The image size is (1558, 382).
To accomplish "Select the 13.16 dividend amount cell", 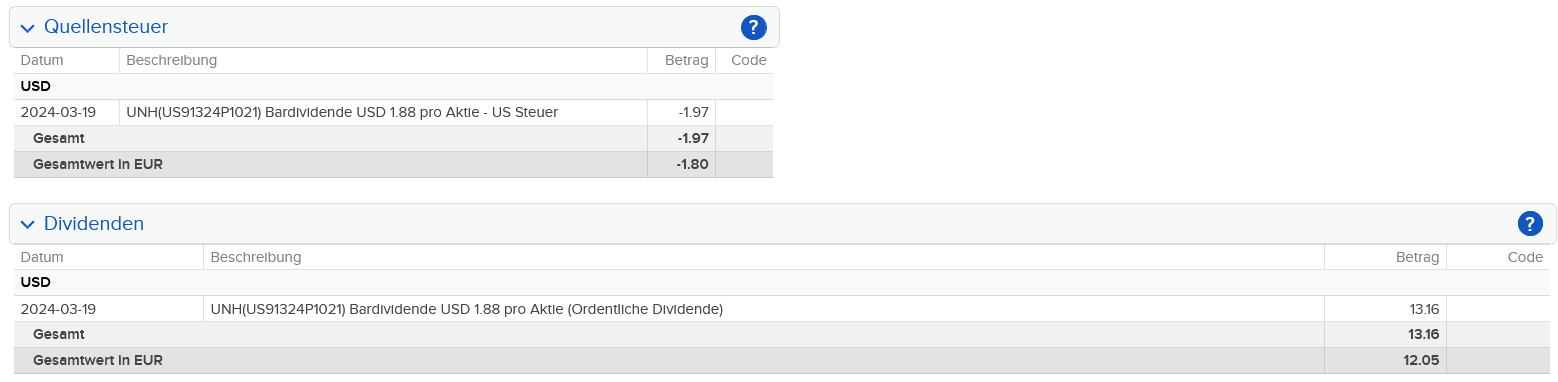I will [1386, 309].
